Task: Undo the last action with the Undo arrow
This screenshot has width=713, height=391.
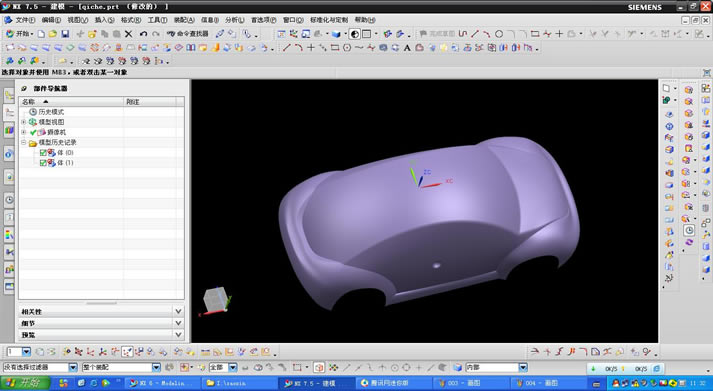Action: tap(143, 34)
